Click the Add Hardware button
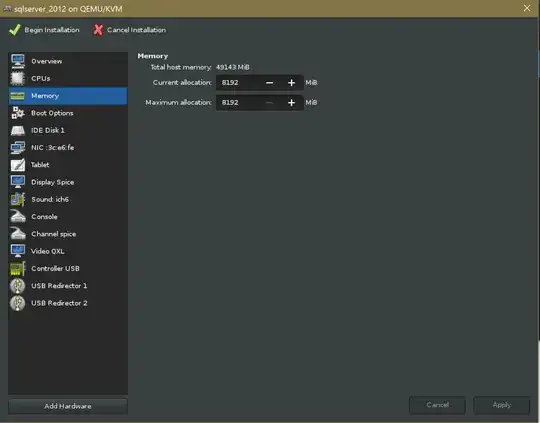This screenshot has width=540, height=423. (68, 406)
